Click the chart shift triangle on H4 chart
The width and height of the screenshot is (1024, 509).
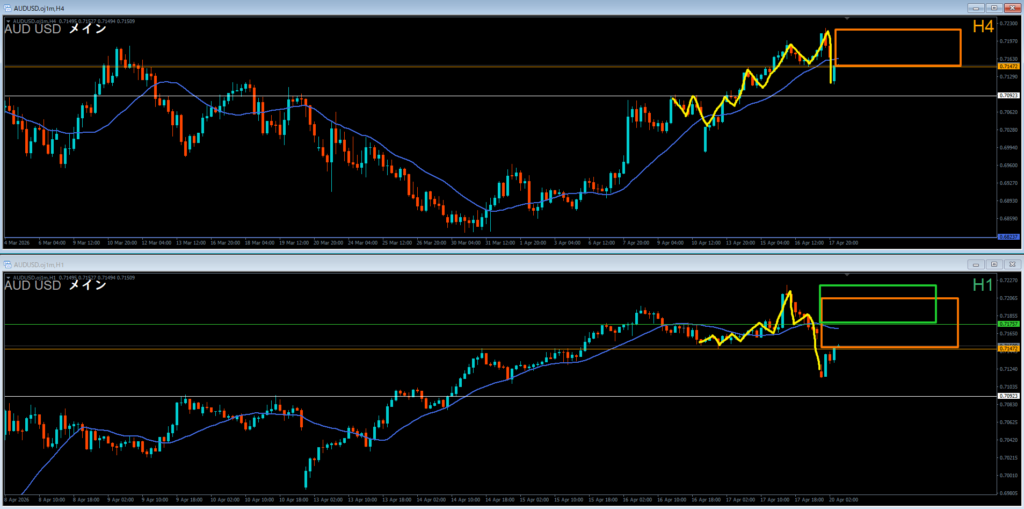848,19
